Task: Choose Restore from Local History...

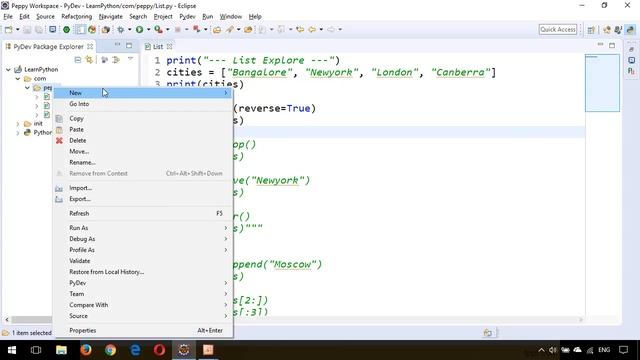Action: point(143,272)
